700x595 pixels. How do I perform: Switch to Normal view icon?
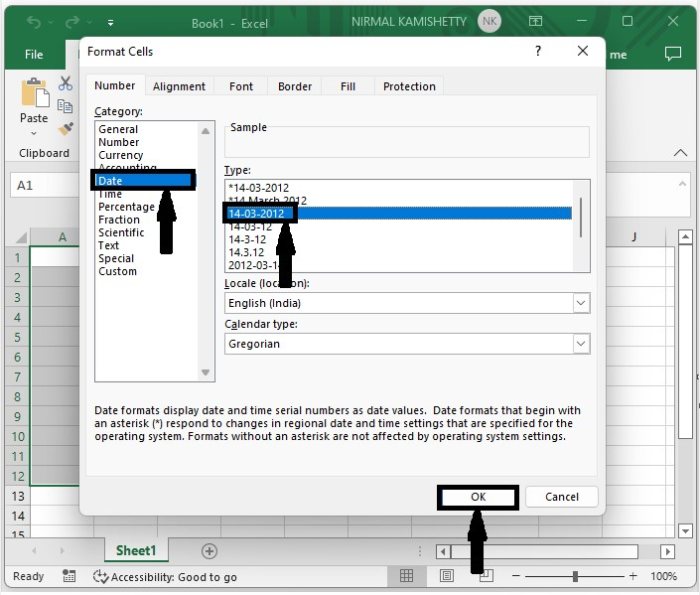pyautogui.click(x=406, y=576)
